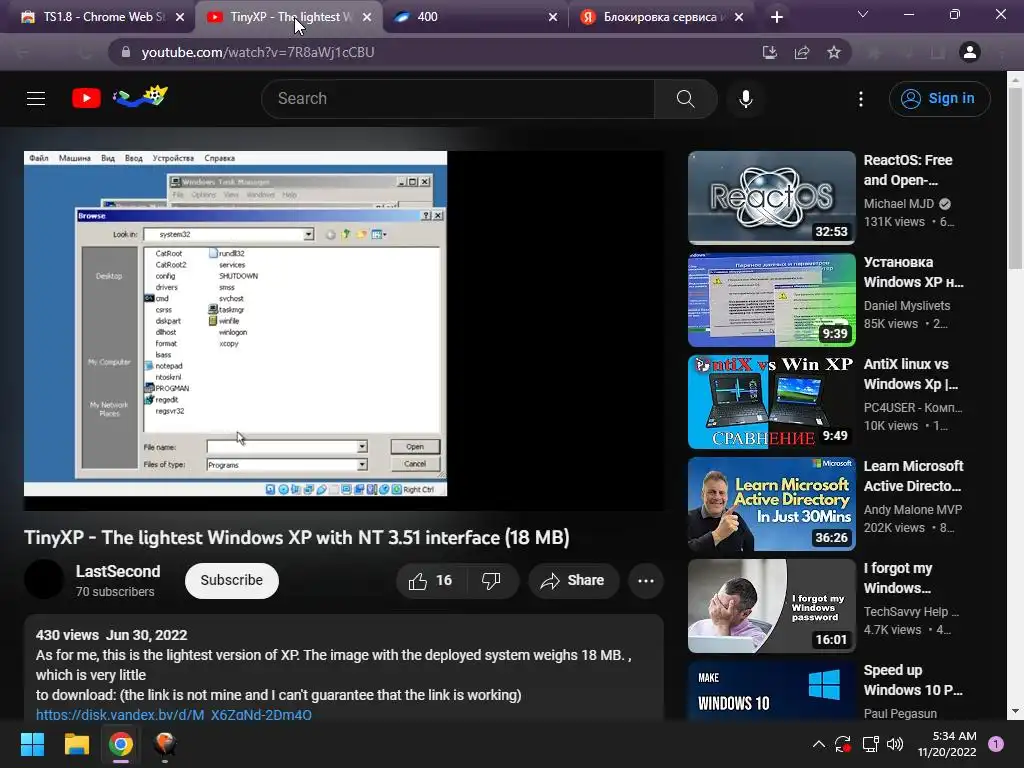Focus the YouTube search field
Image resolution: width=1024 pixels, height=768 pixels.
(x=457, y=99)
